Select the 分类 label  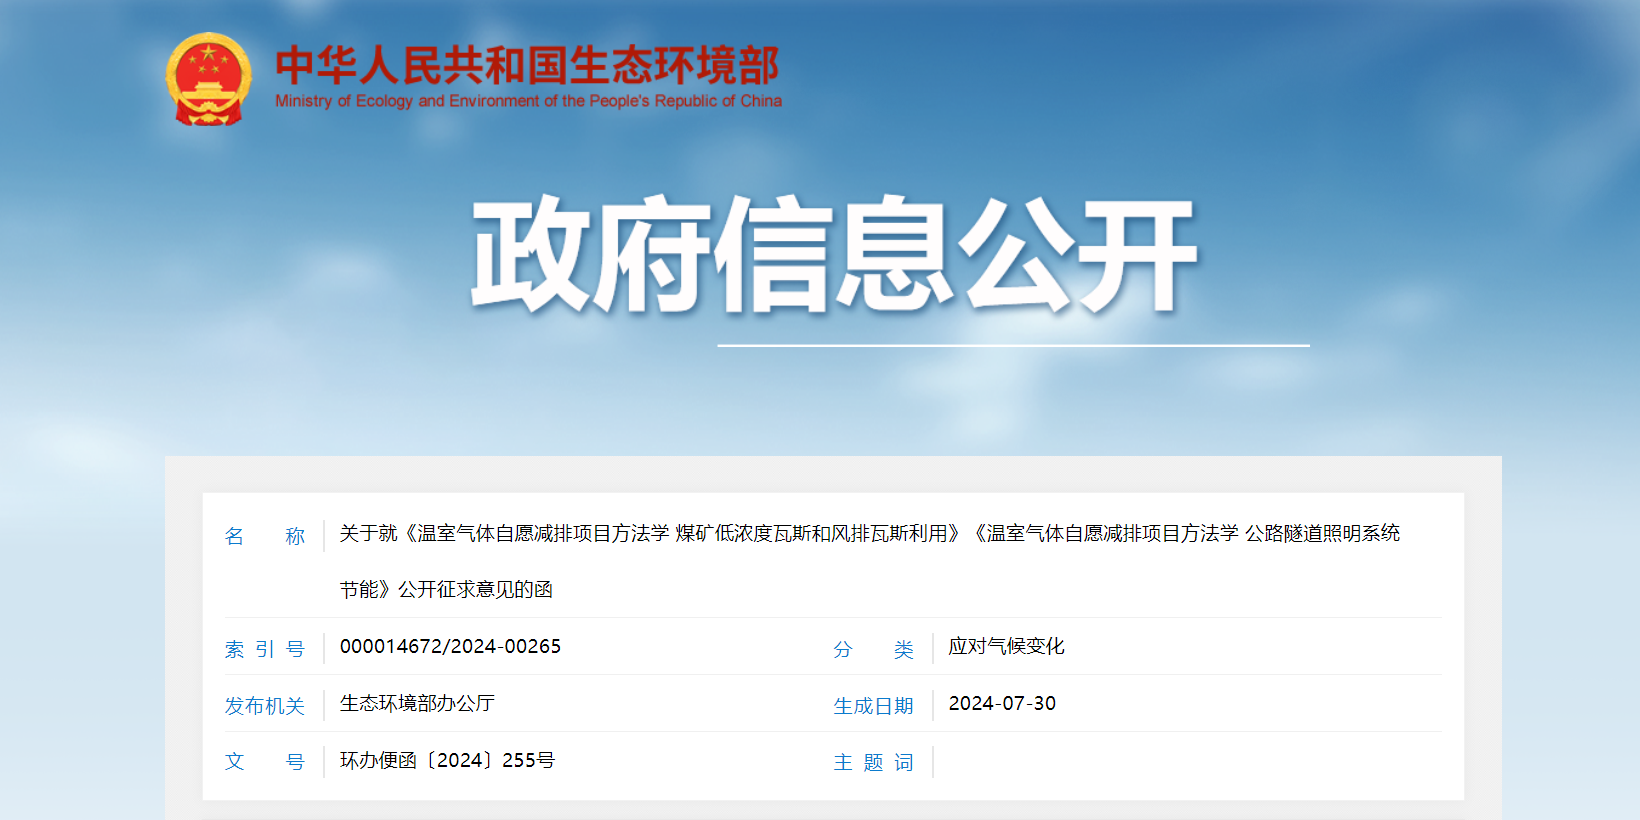[873, 650]
